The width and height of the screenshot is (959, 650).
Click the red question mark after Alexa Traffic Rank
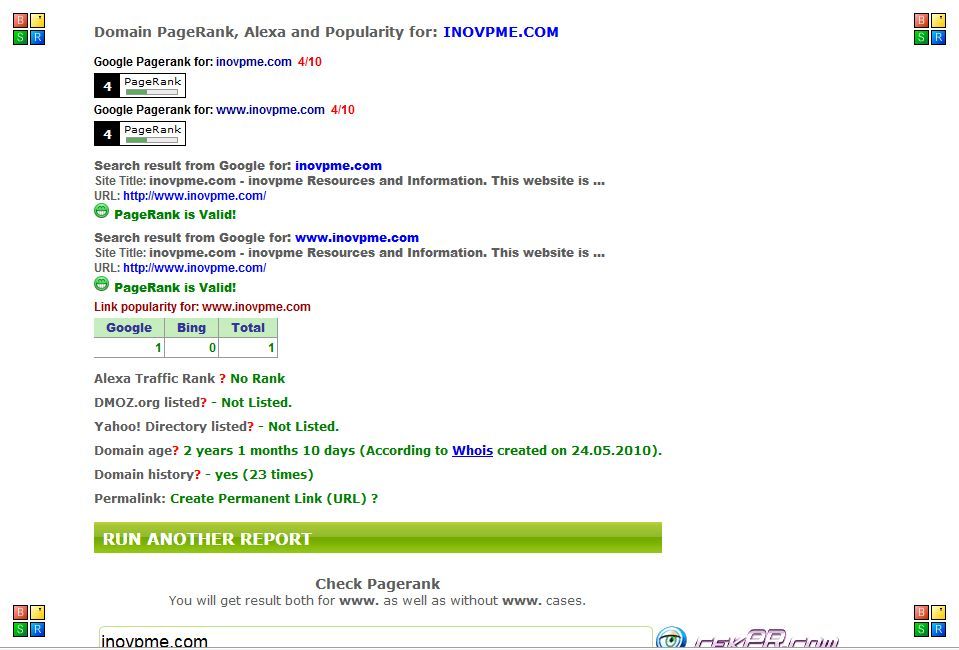pyautogui.click(x=223, y=379)
